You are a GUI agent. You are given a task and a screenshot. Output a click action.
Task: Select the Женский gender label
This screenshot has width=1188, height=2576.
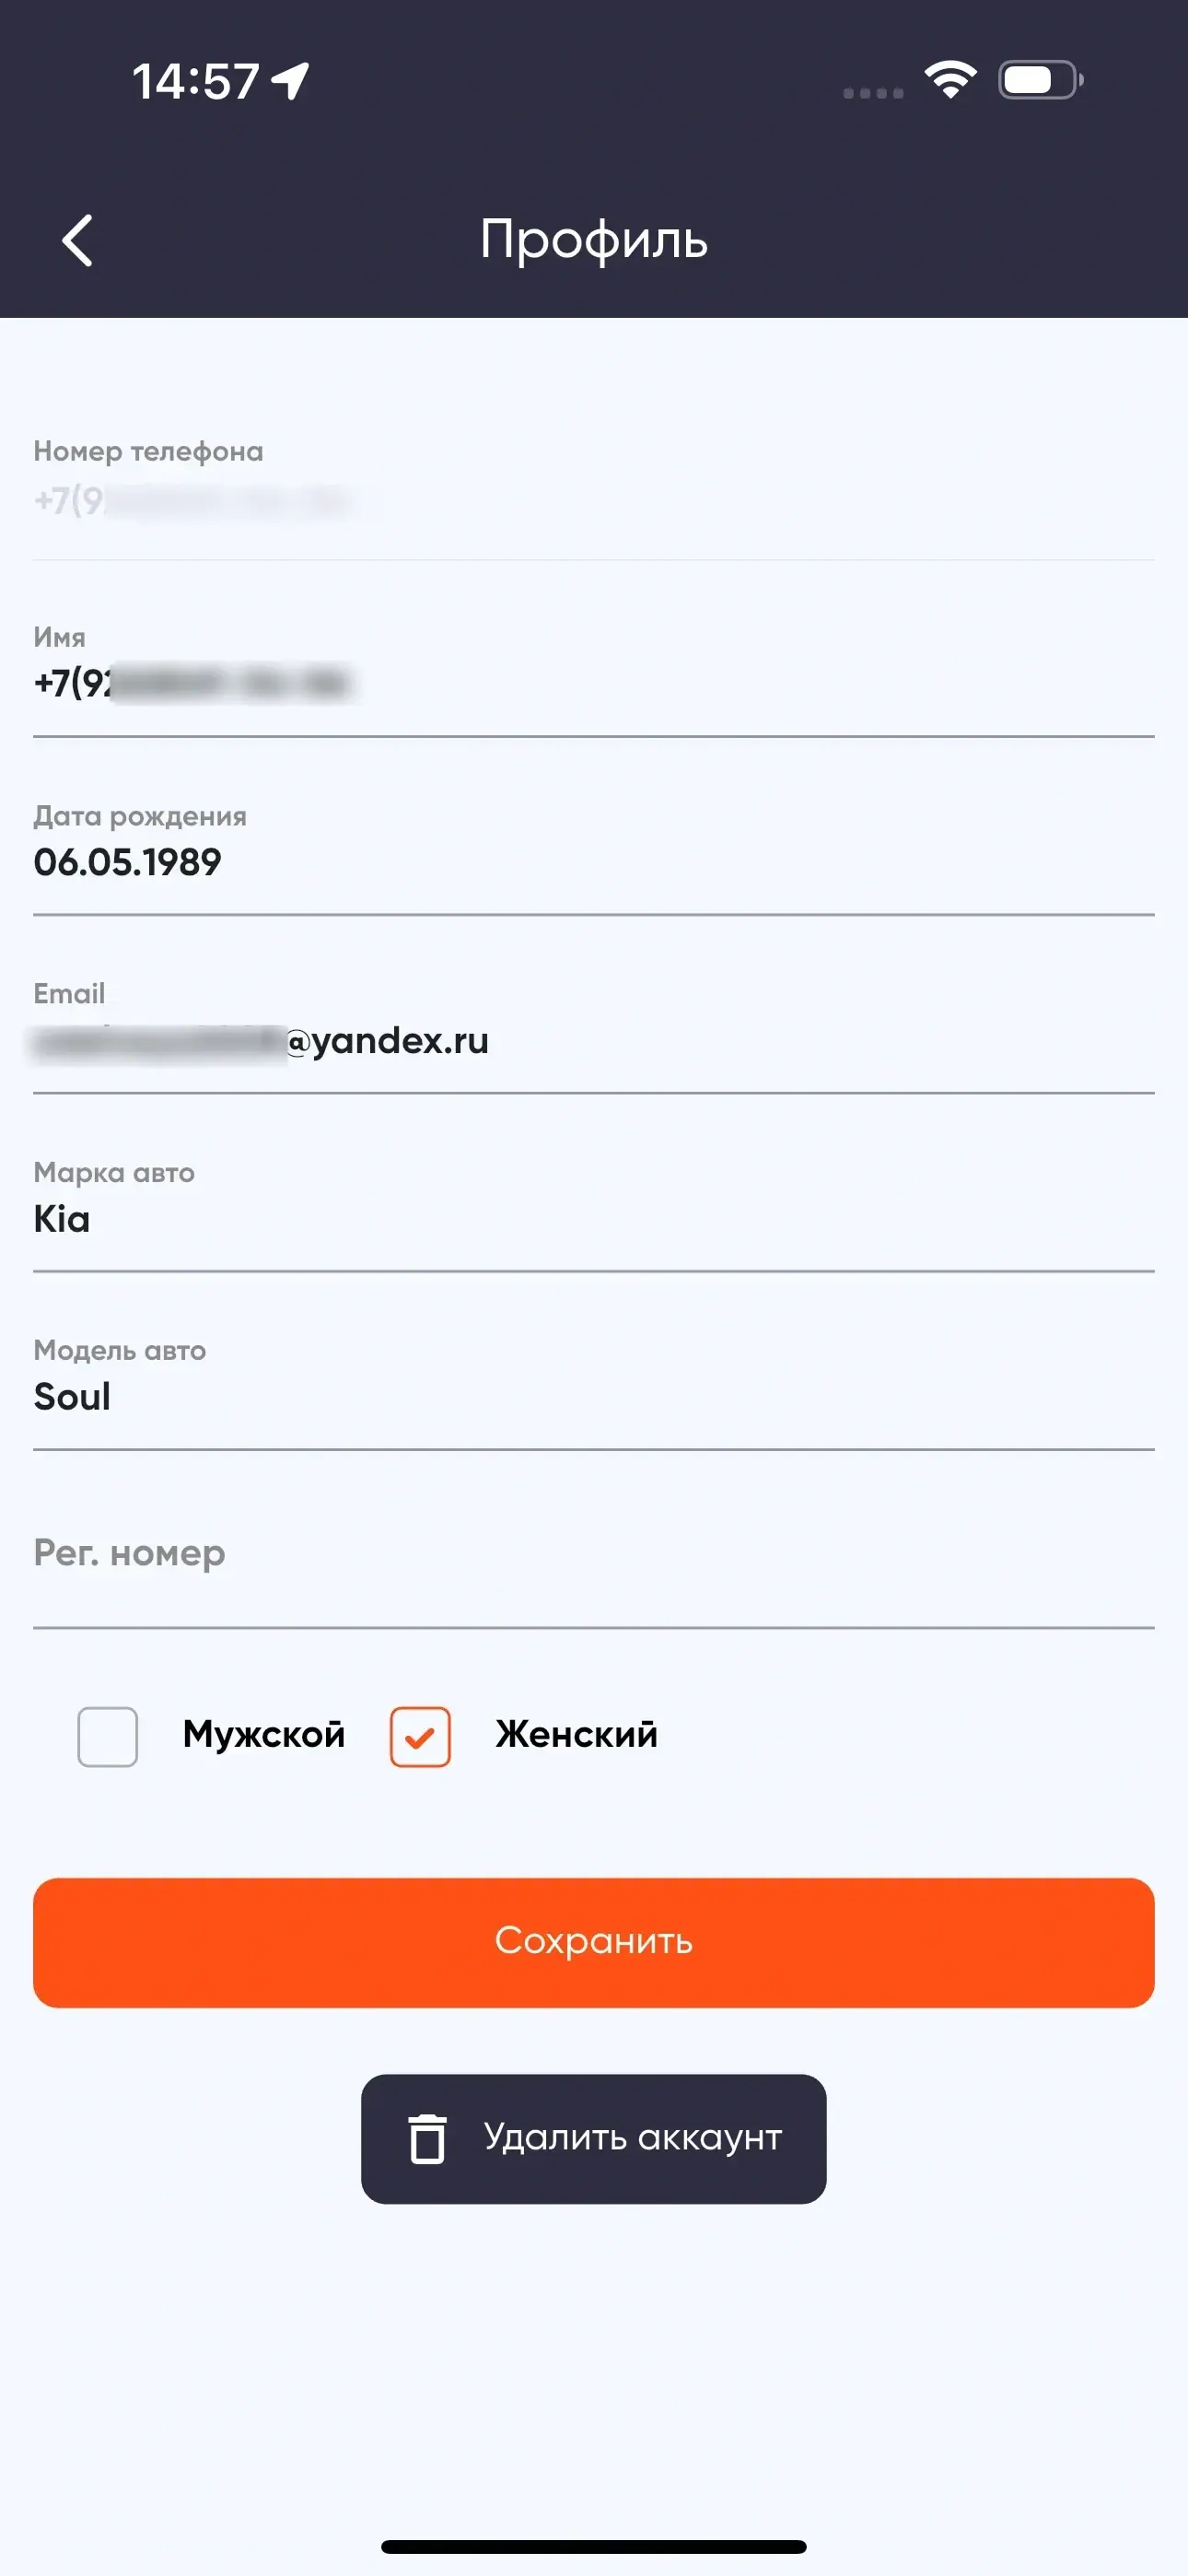pos(576,1734)
